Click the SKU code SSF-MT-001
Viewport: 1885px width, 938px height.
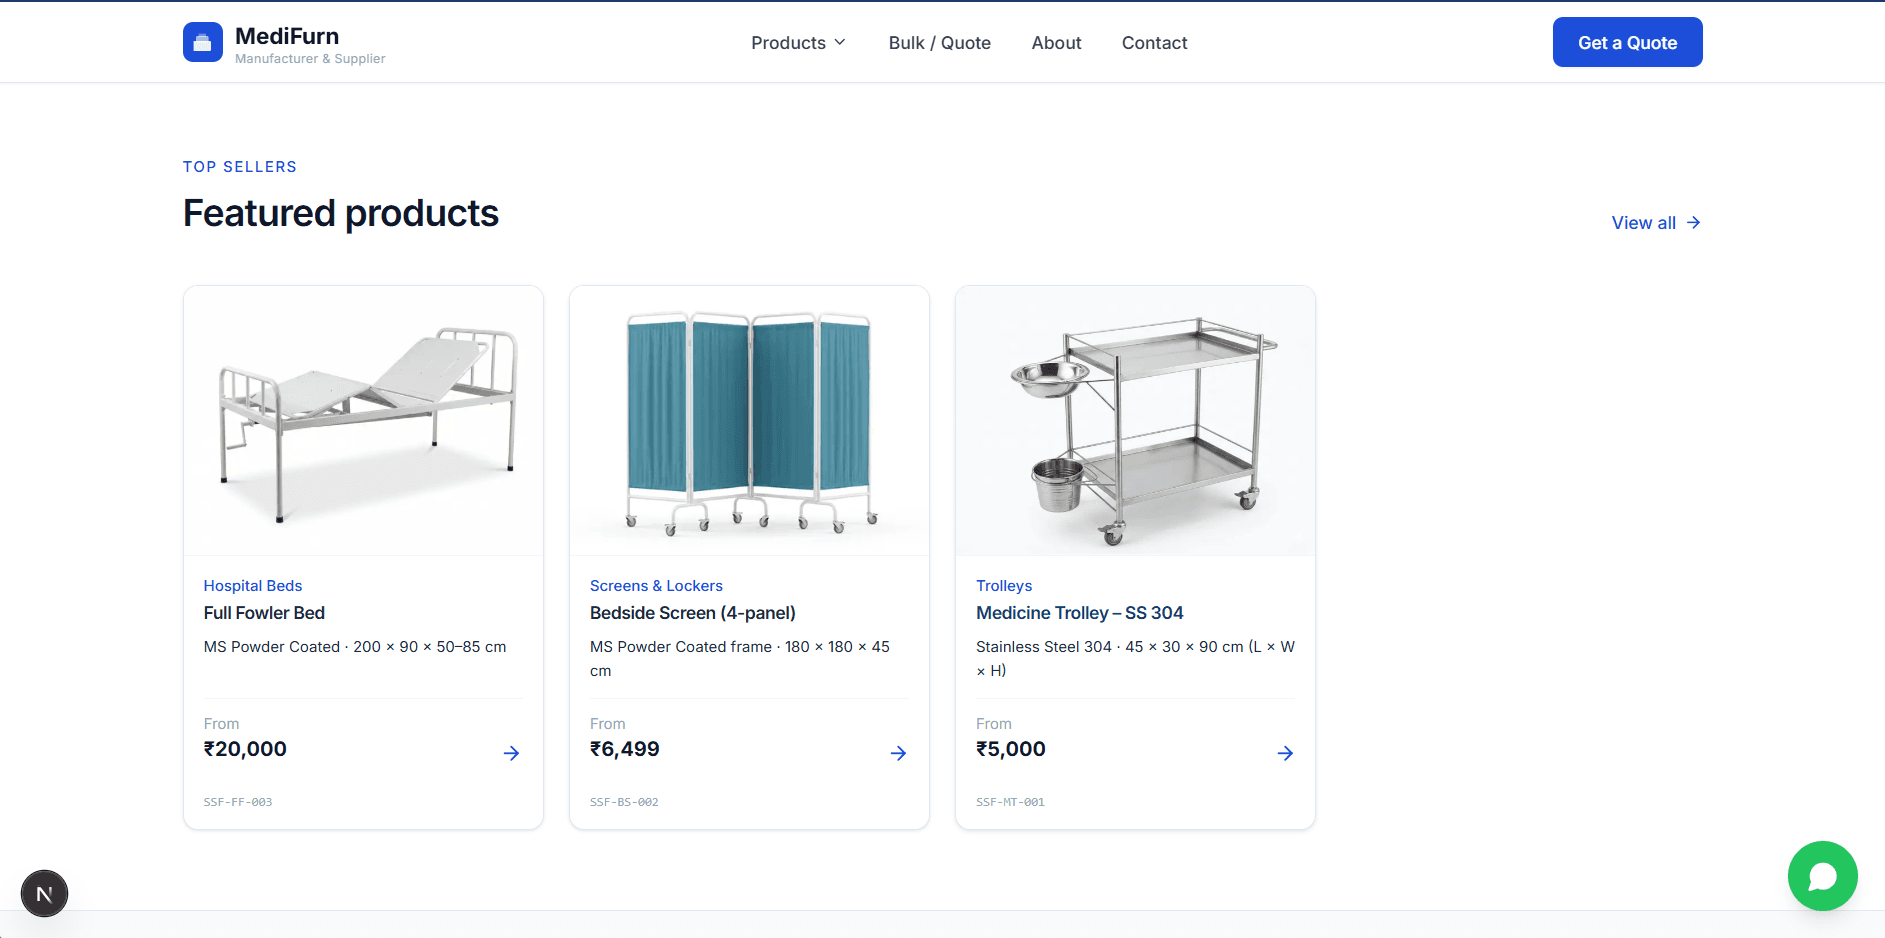pyautogui.click(x=1010, y=802)
